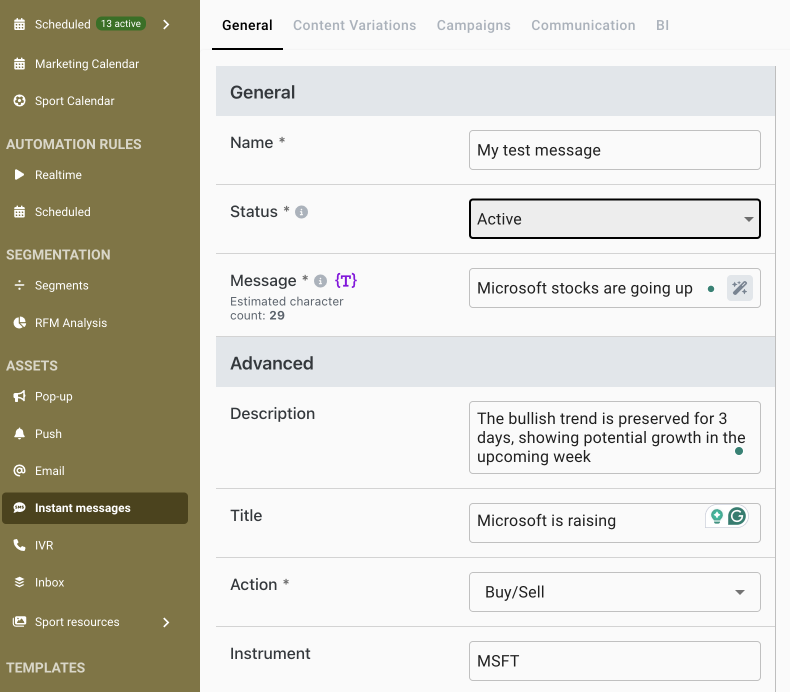Click the info icon beside Message label
Image resolution: width=790 pixels, height=692 pixels.
pos(320,281)
